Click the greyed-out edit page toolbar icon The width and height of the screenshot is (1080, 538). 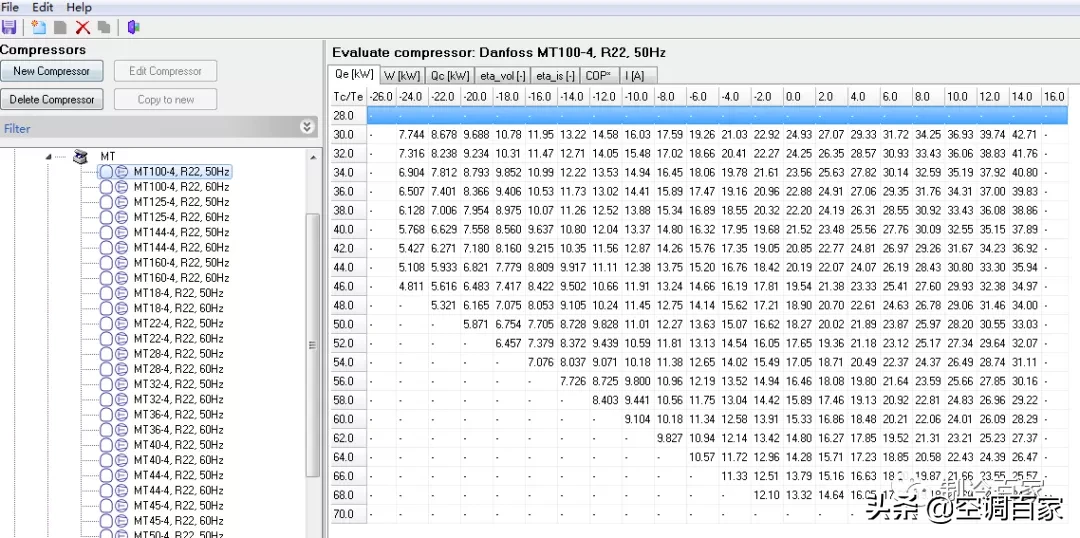pos(61,28)
